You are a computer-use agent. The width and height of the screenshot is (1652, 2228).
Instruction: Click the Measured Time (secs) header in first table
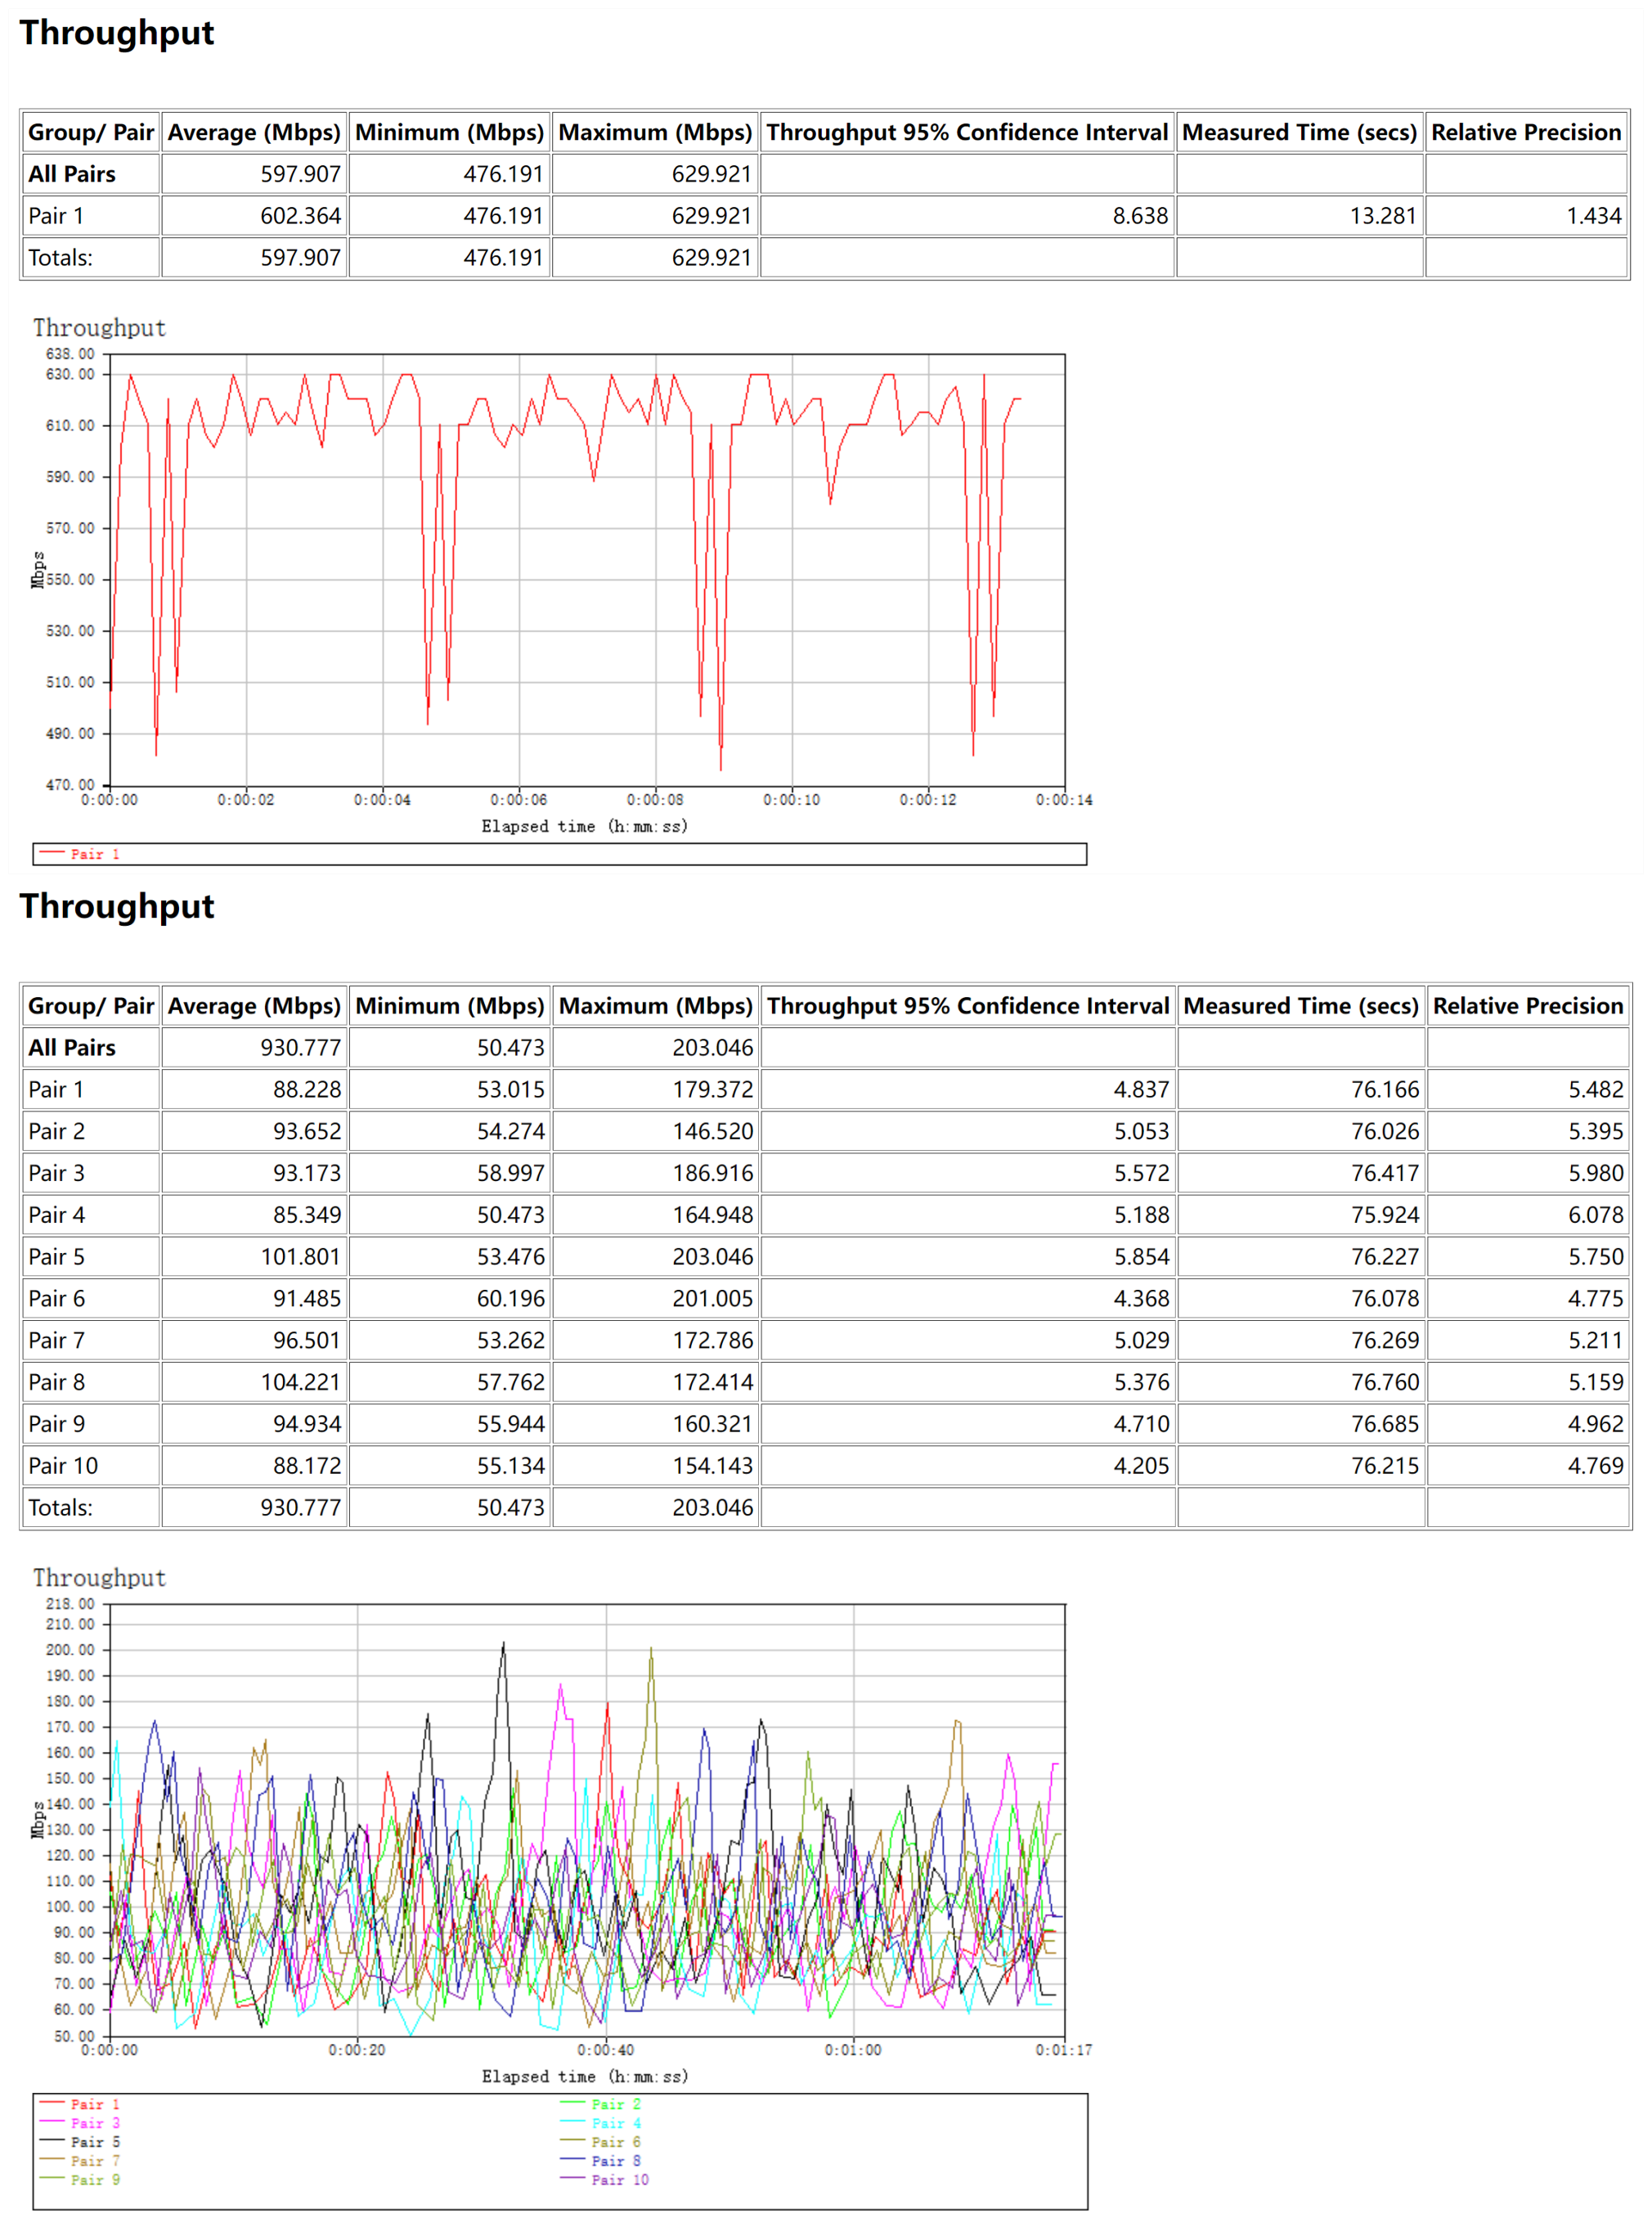(1299, 132)
